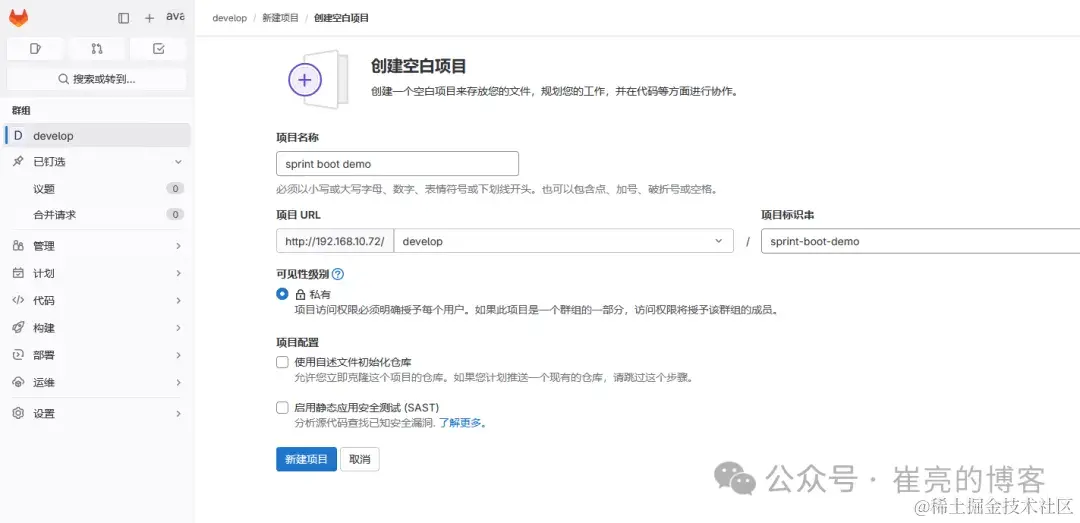
Task: Click the 部署 deploy icon
Action: tap(19, 355)
